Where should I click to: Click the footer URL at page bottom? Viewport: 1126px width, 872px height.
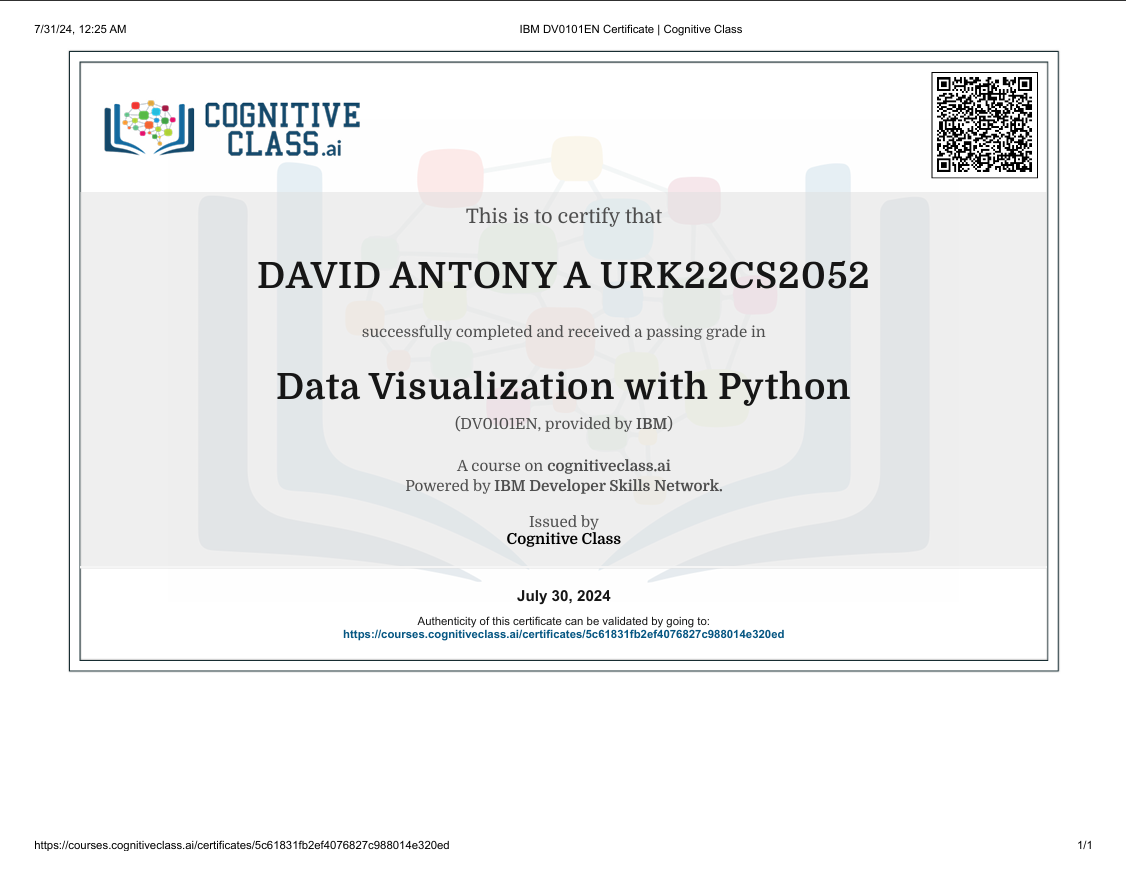tap(242, 845)
